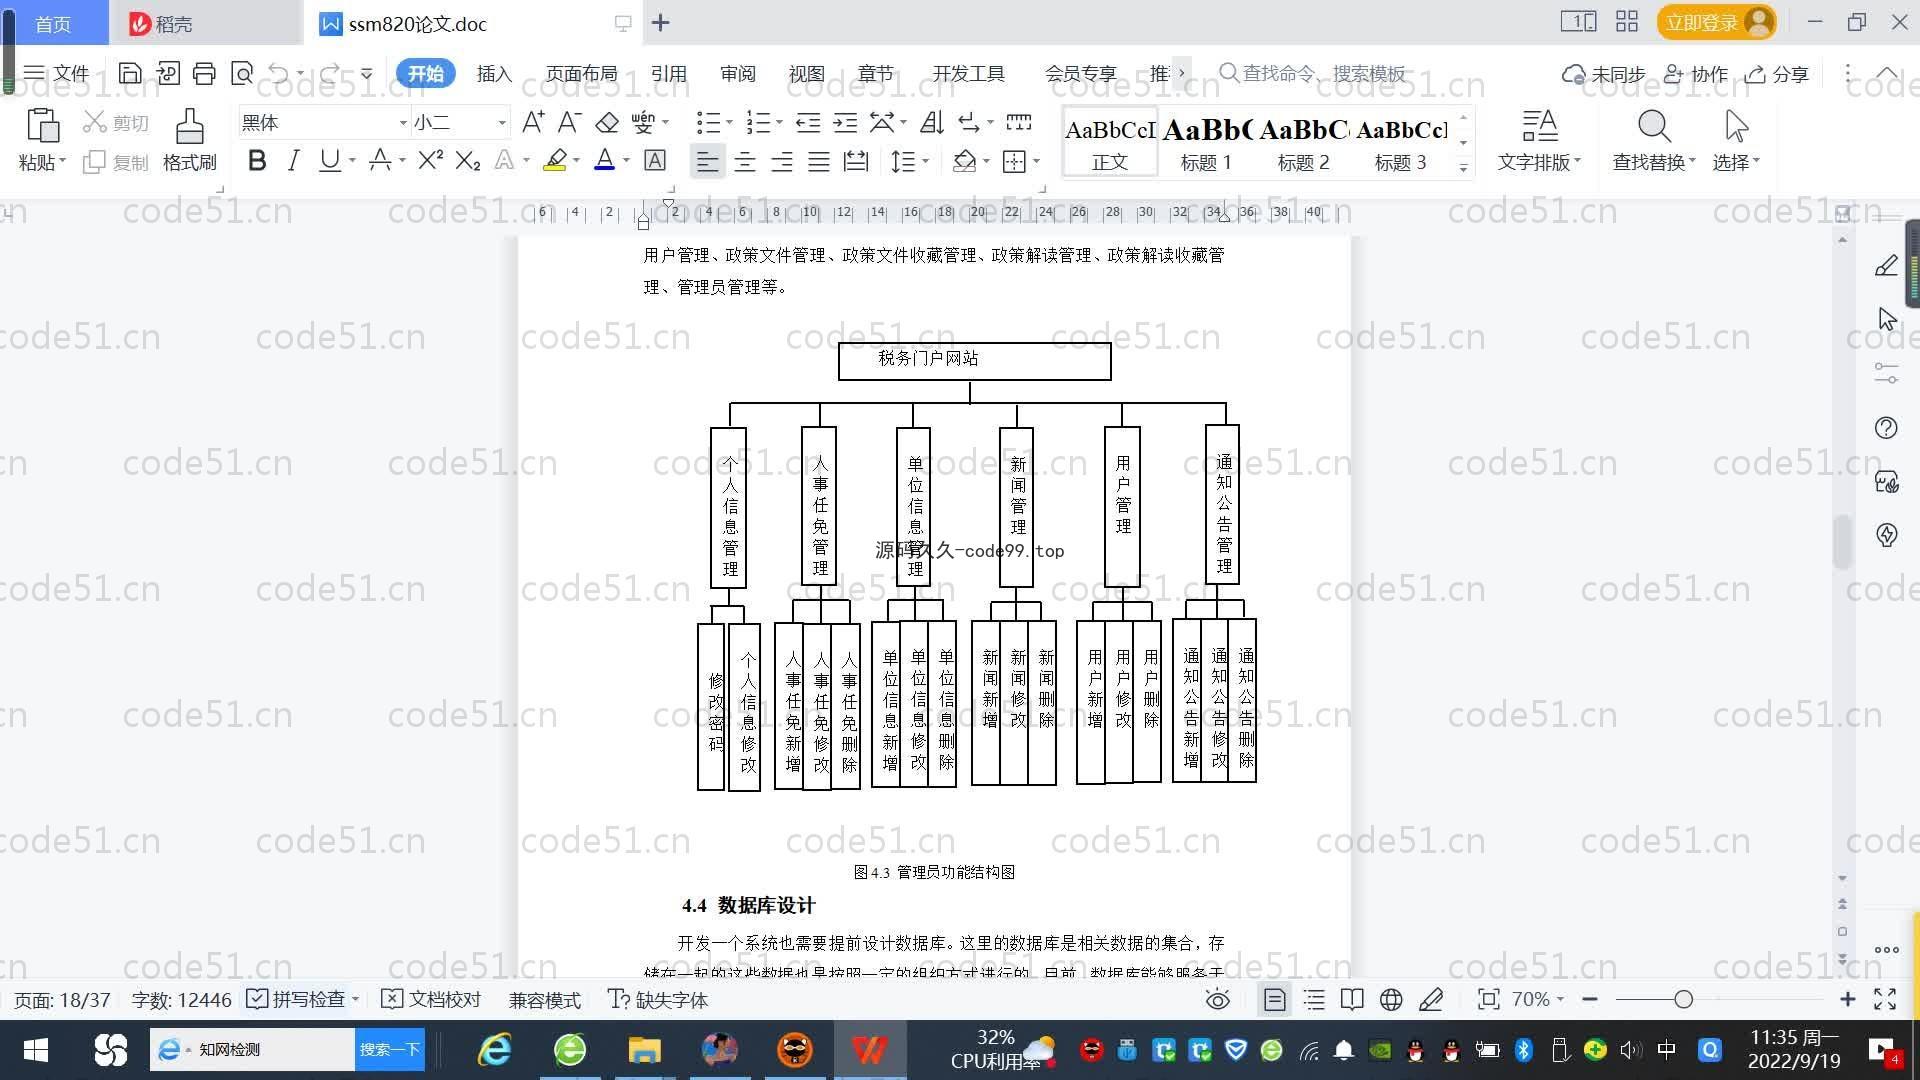The height and width of the screenshot is (1080, 1920).
Task: Open 查找替换 find and replace
Action: point(1654,140)
